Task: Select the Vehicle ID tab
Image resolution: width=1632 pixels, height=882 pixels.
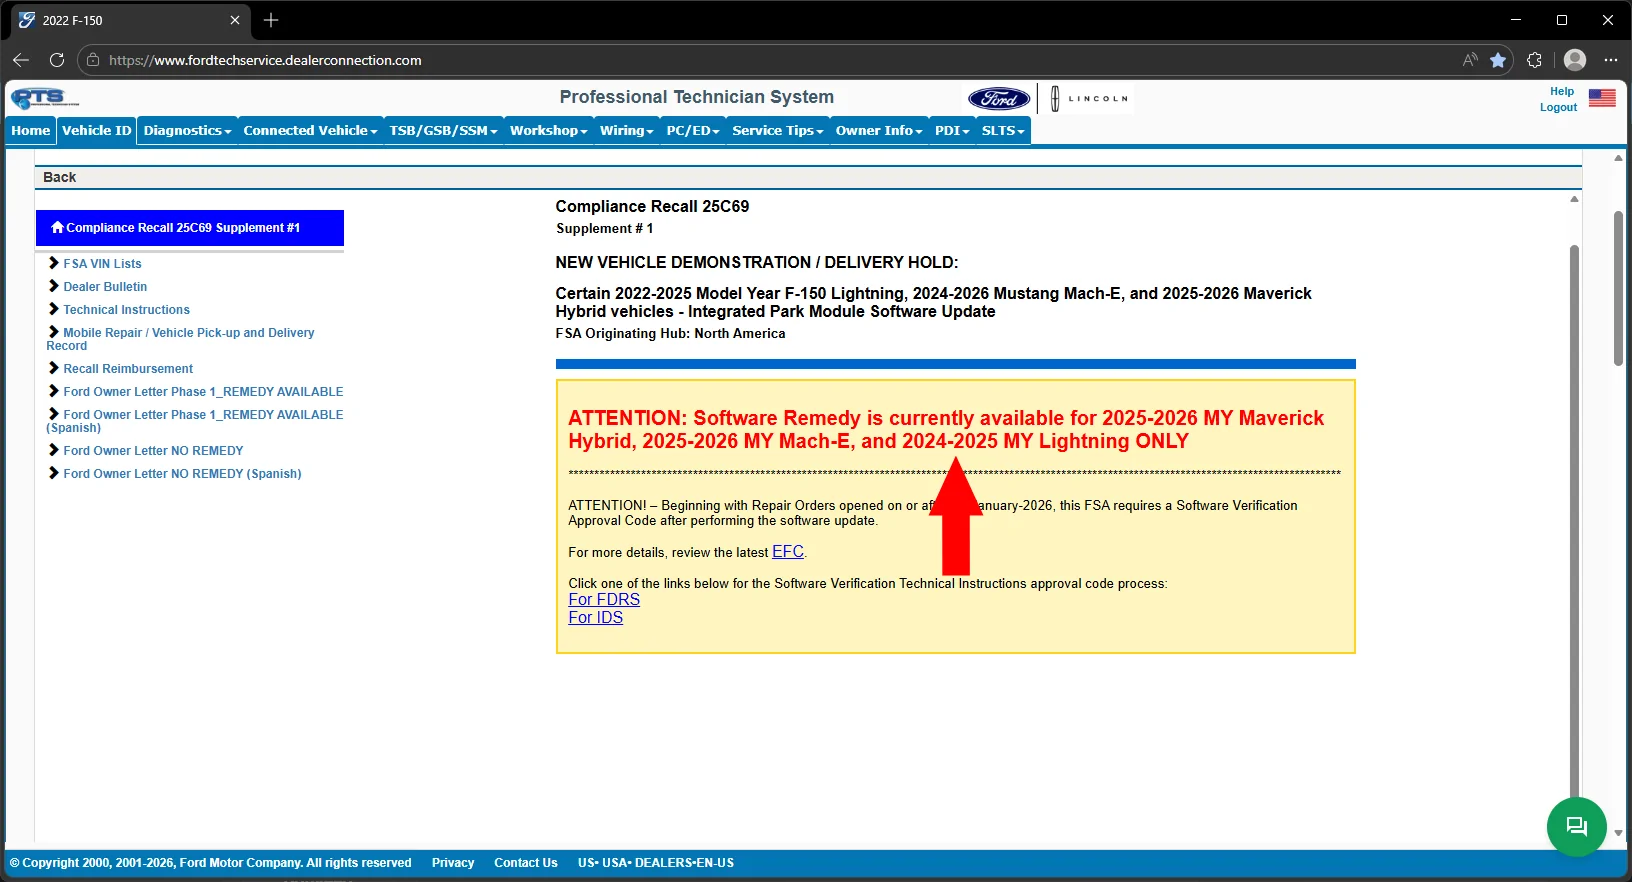Action: tap(96, 131)
